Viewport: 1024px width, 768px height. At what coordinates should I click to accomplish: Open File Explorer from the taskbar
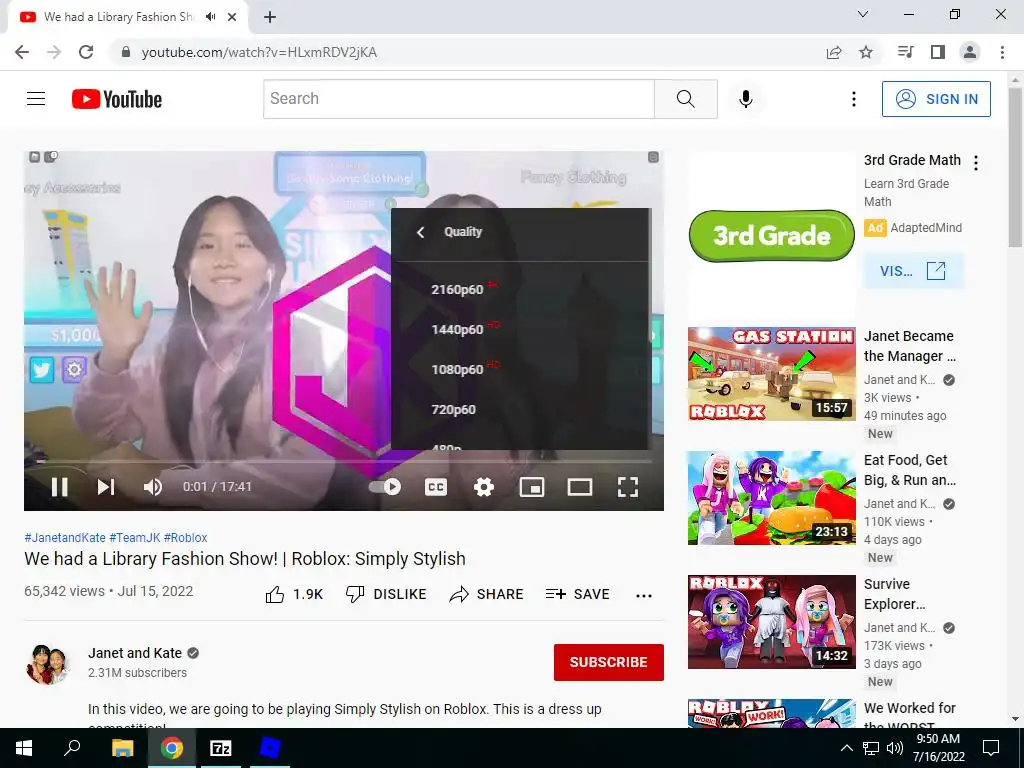[122, 748]
